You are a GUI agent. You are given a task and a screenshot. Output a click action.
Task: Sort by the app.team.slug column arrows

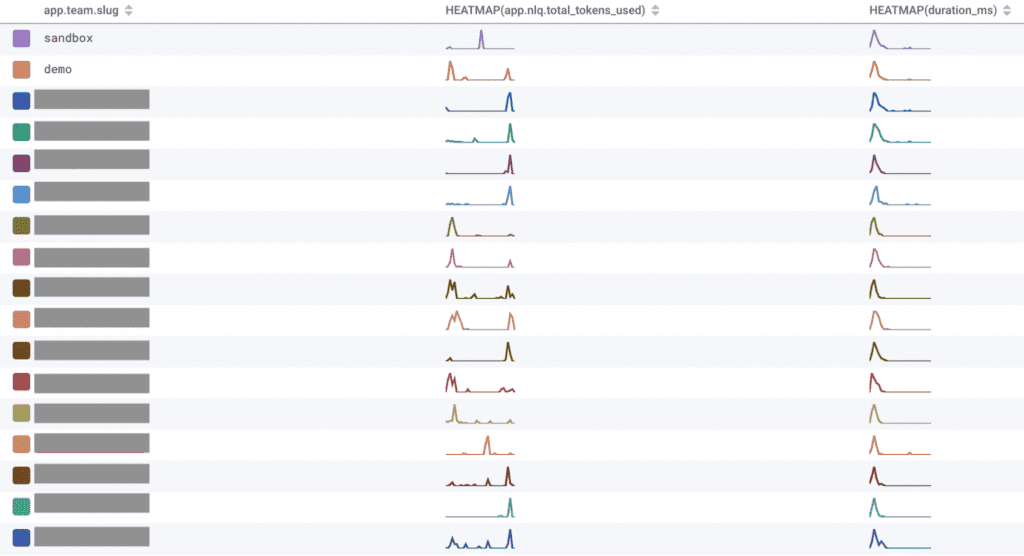coord(128,10)
